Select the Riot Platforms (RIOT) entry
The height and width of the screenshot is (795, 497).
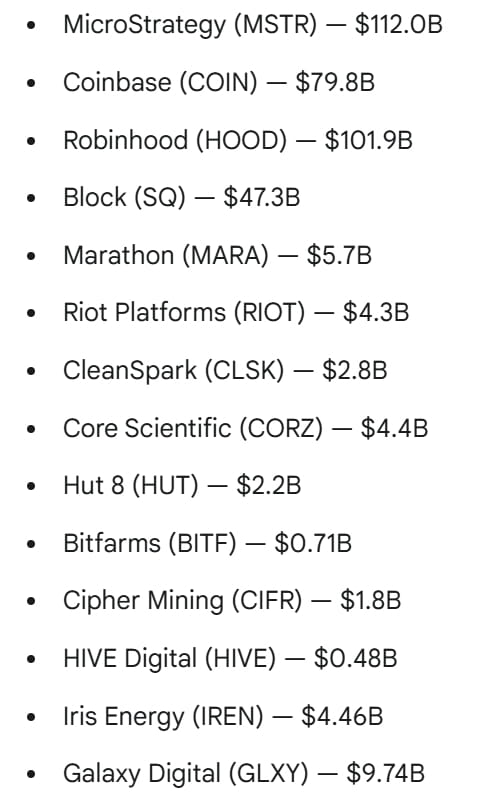tap(236, 312)
